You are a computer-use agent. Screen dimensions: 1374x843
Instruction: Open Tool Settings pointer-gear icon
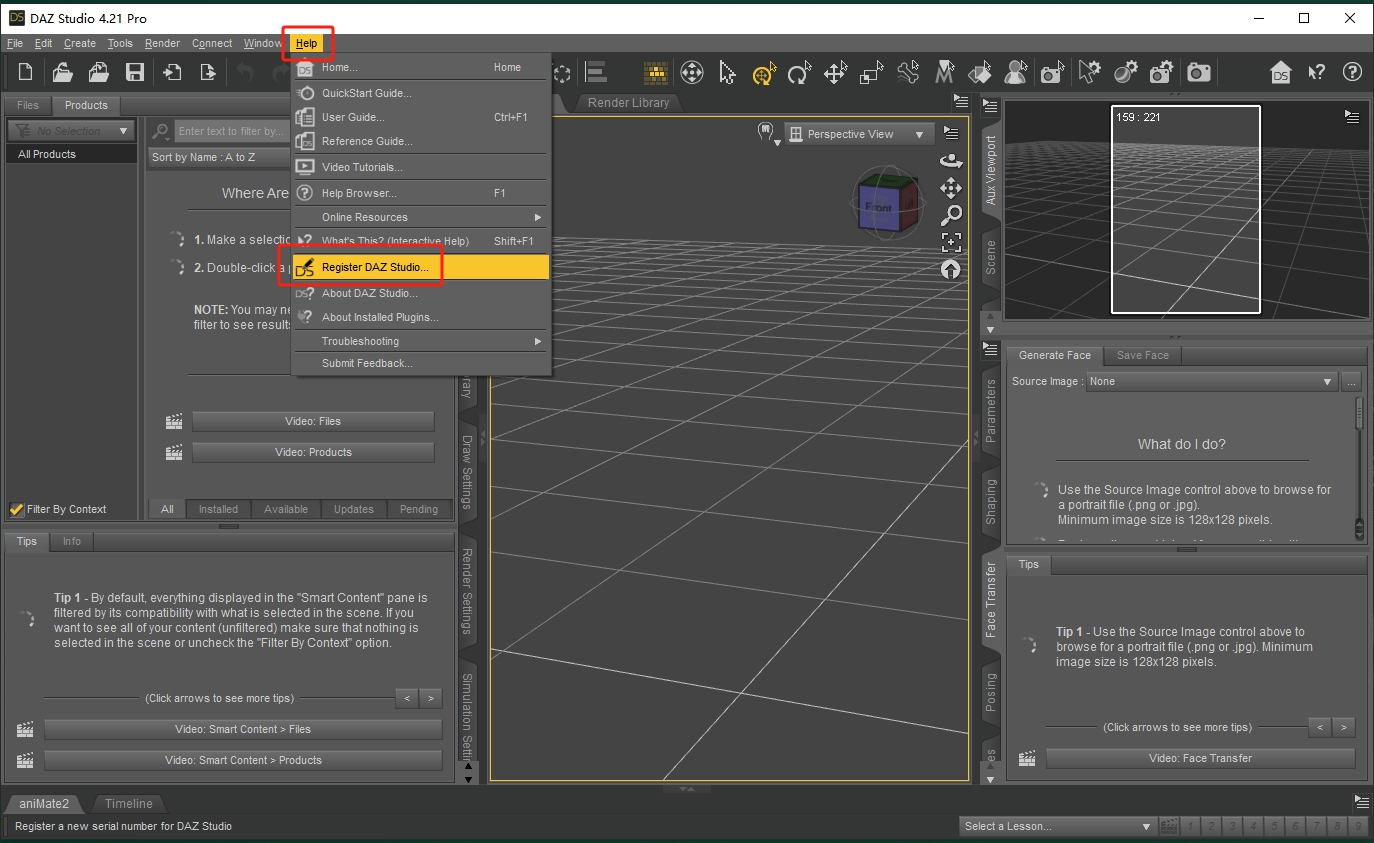pos(1089,72)
